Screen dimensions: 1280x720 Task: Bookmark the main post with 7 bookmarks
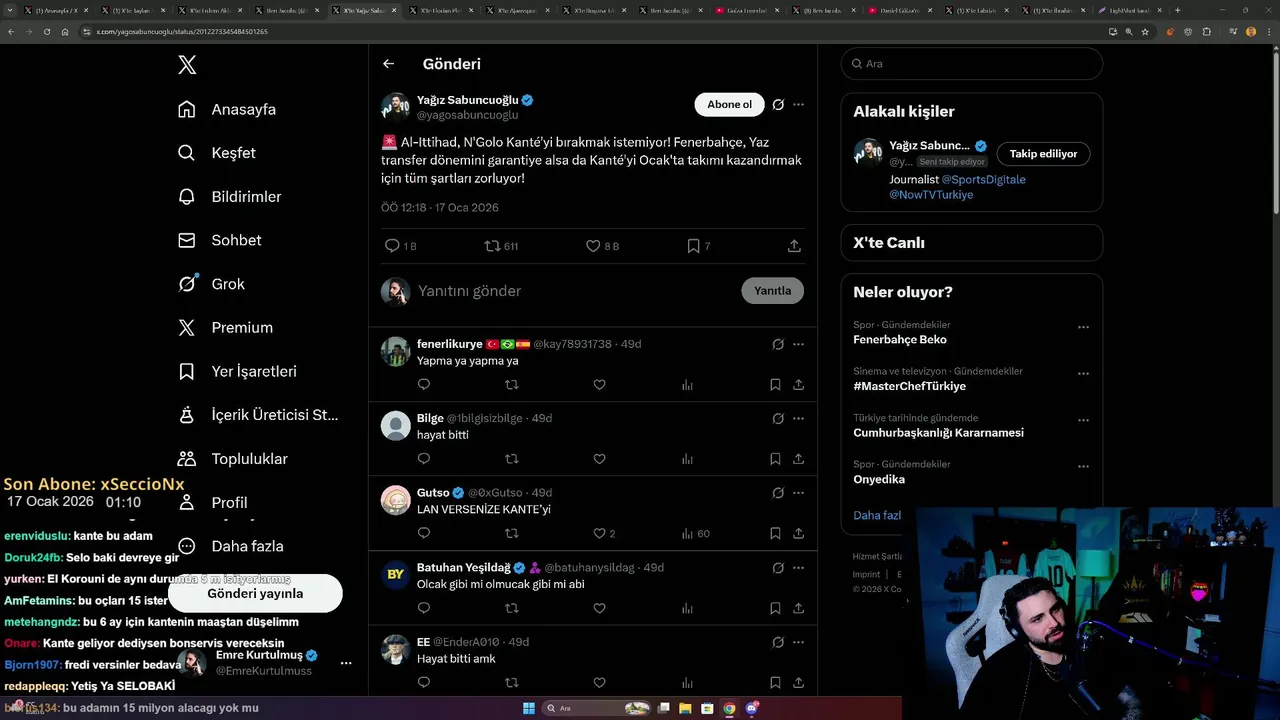693,246
